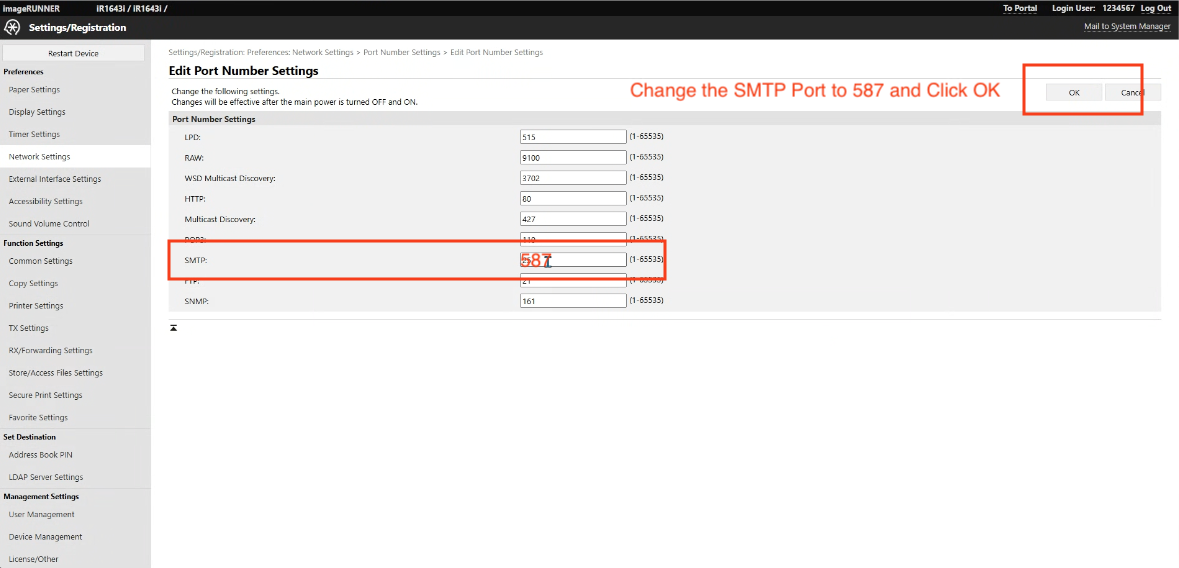Focus the HTTP port input box
This screenshot has height=568, width=1179.
click(x=573, y=198)
